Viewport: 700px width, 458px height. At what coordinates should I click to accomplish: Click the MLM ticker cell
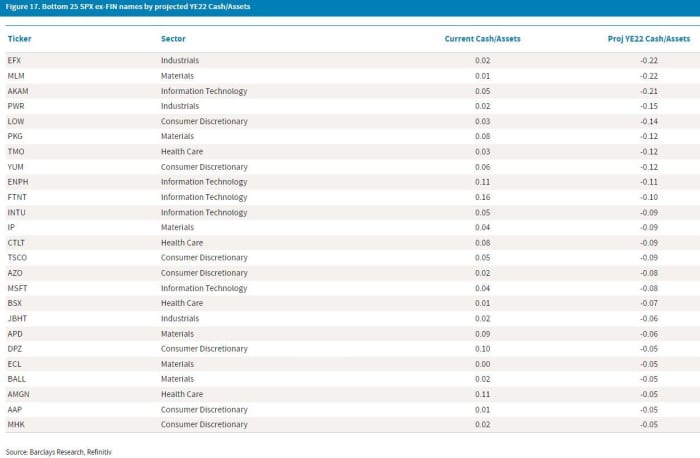point(16,76)
